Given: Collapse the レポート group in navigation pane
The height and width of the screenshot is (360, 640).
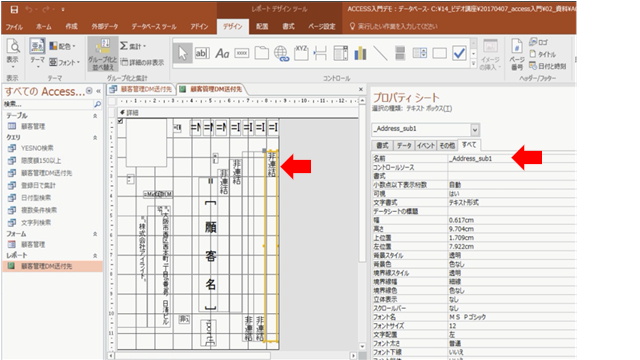Looking at the screenshot, I should click(95, 256).
